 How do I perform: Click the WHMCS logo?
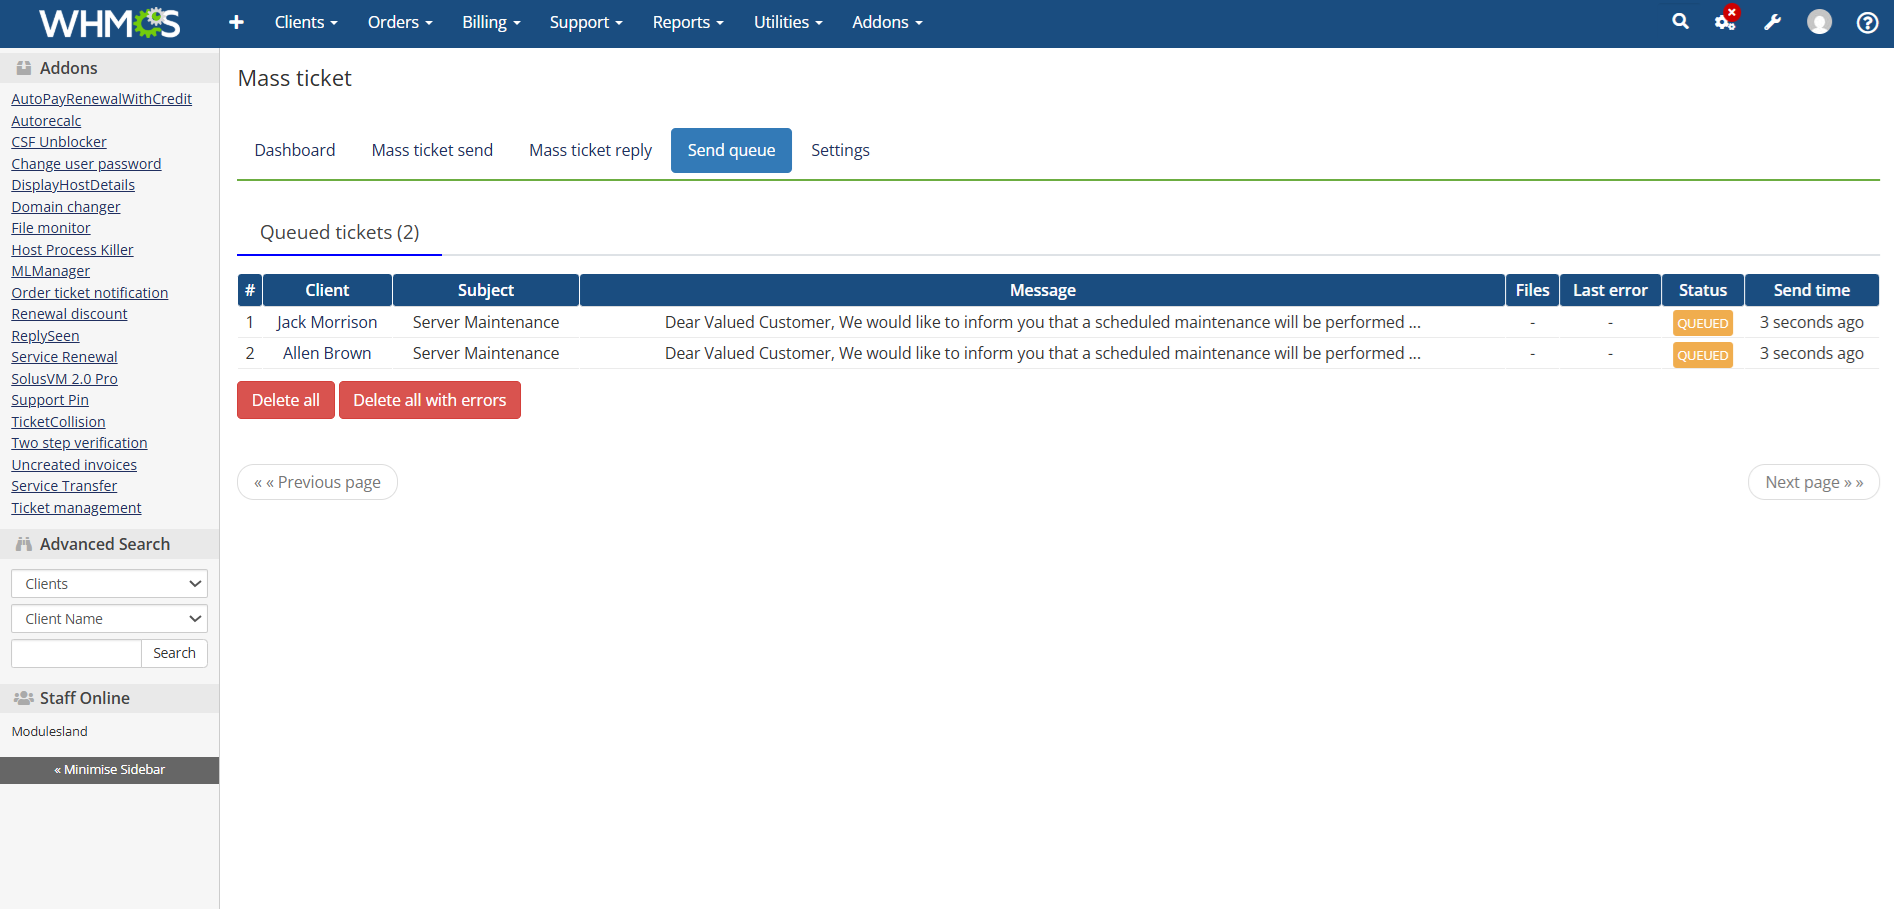110,22
